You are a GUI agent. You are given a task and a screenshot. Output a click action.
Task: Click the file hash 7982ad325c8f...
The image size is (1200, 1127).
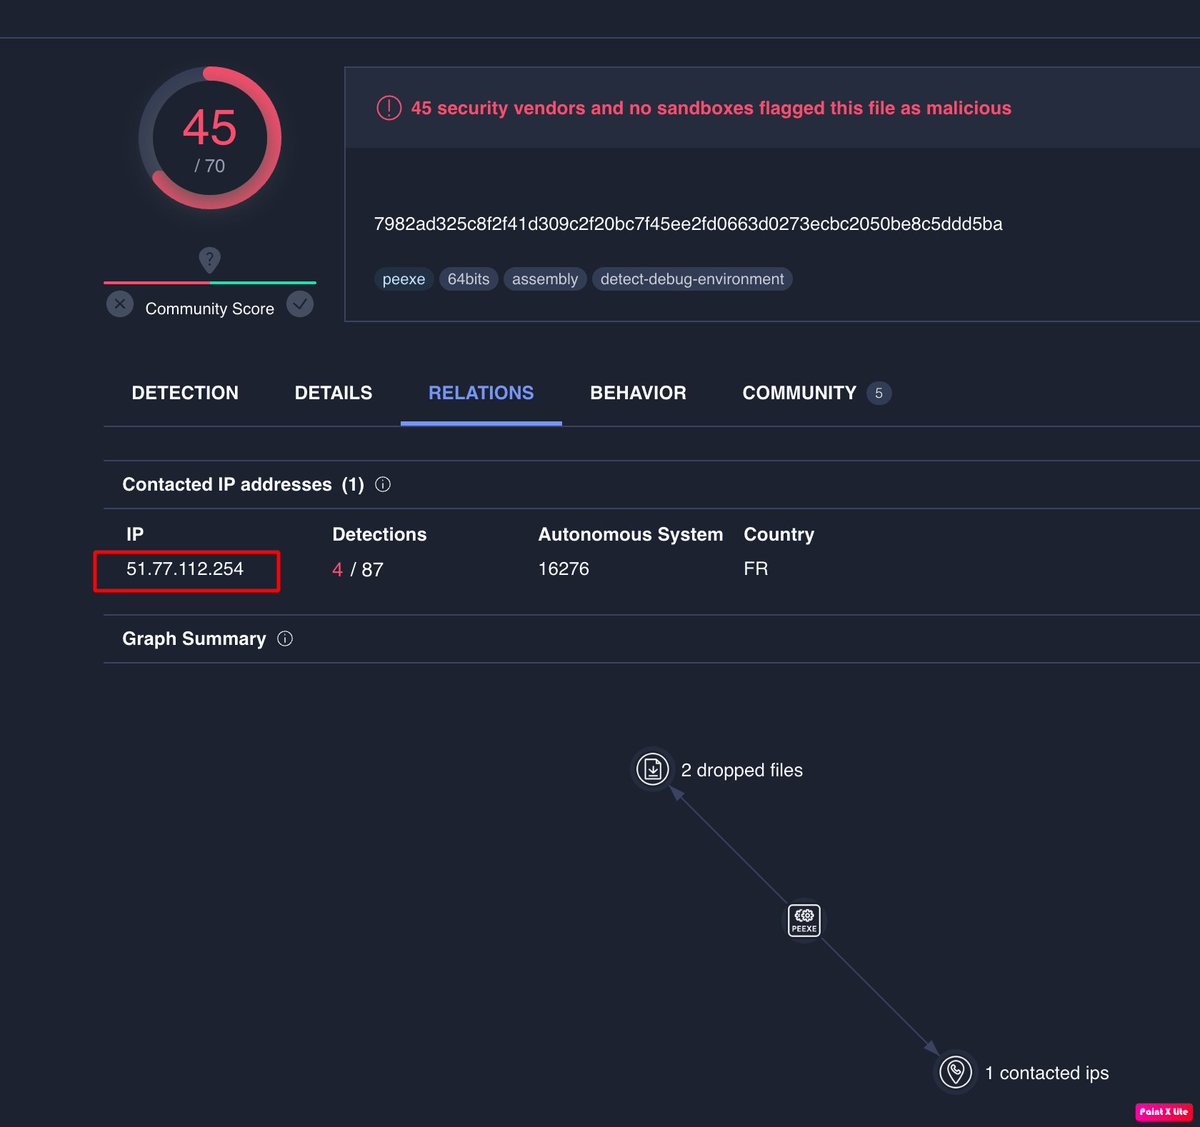coord(688,224)
